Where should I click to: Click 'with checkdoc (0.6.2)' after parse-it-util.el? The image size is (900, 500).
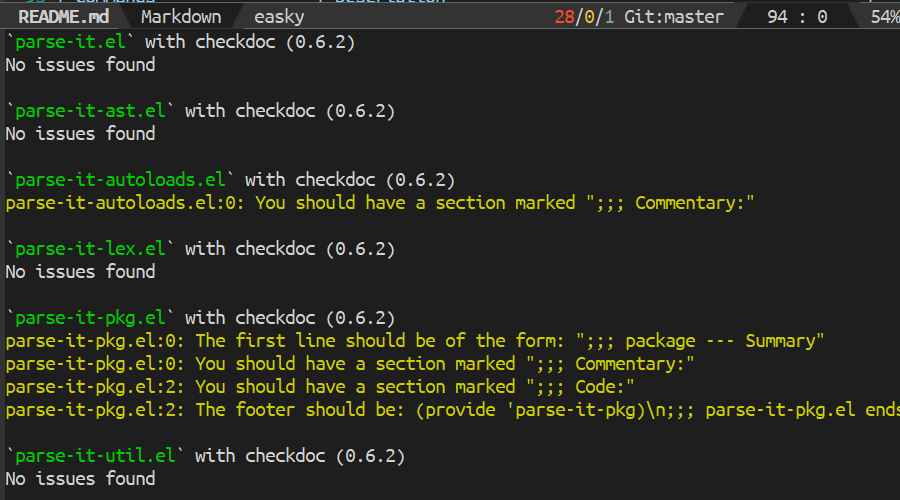[300, 455]
